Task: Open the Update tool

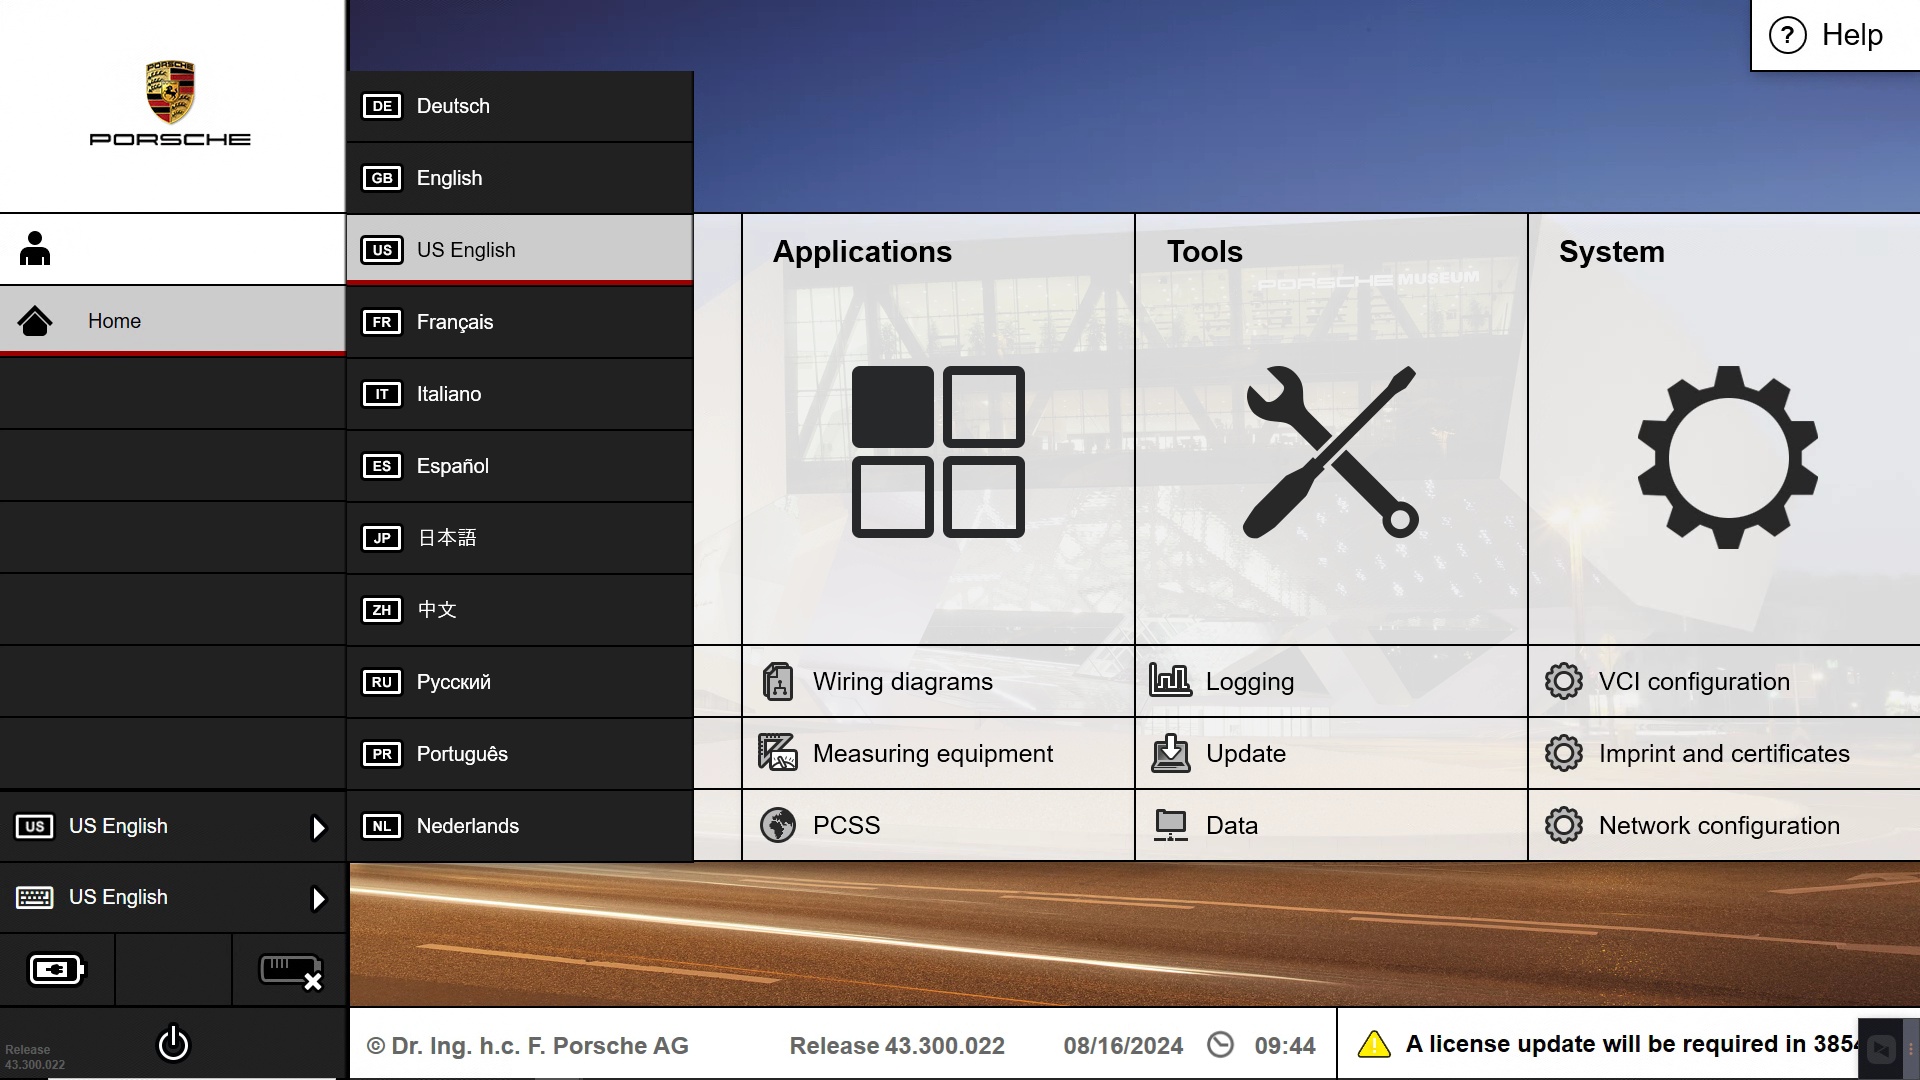Action: 1331,753
